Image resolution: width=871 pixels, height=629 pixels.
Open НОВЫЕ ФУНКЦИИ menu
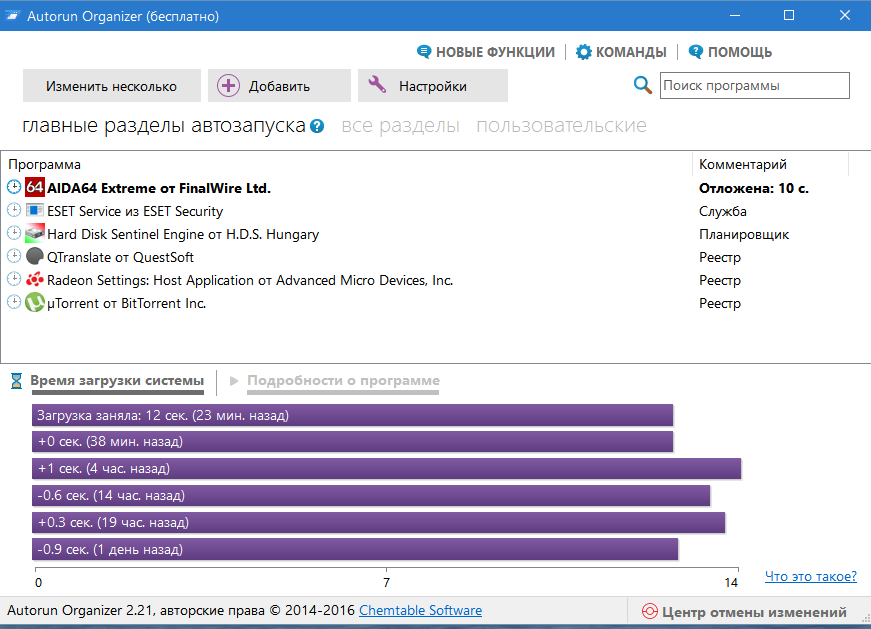point(485,52)
